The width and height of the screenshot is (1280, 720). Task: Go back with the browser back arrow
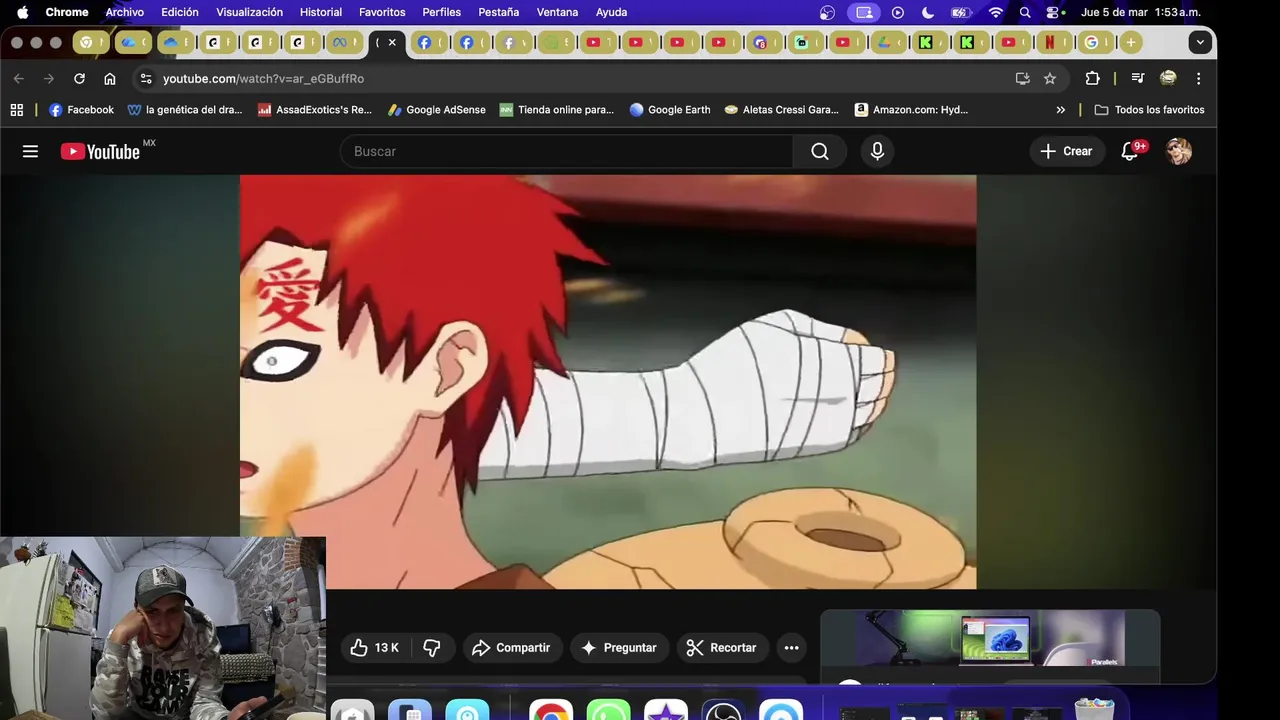pyautogui.click(x=18, y=78)
